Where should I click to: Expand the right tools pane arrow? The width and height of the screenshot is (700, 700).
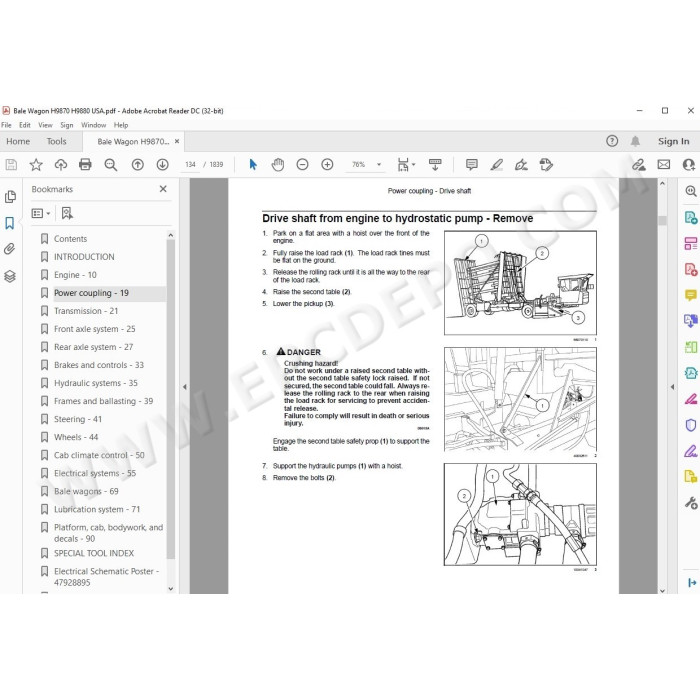(x=672, y=387)
